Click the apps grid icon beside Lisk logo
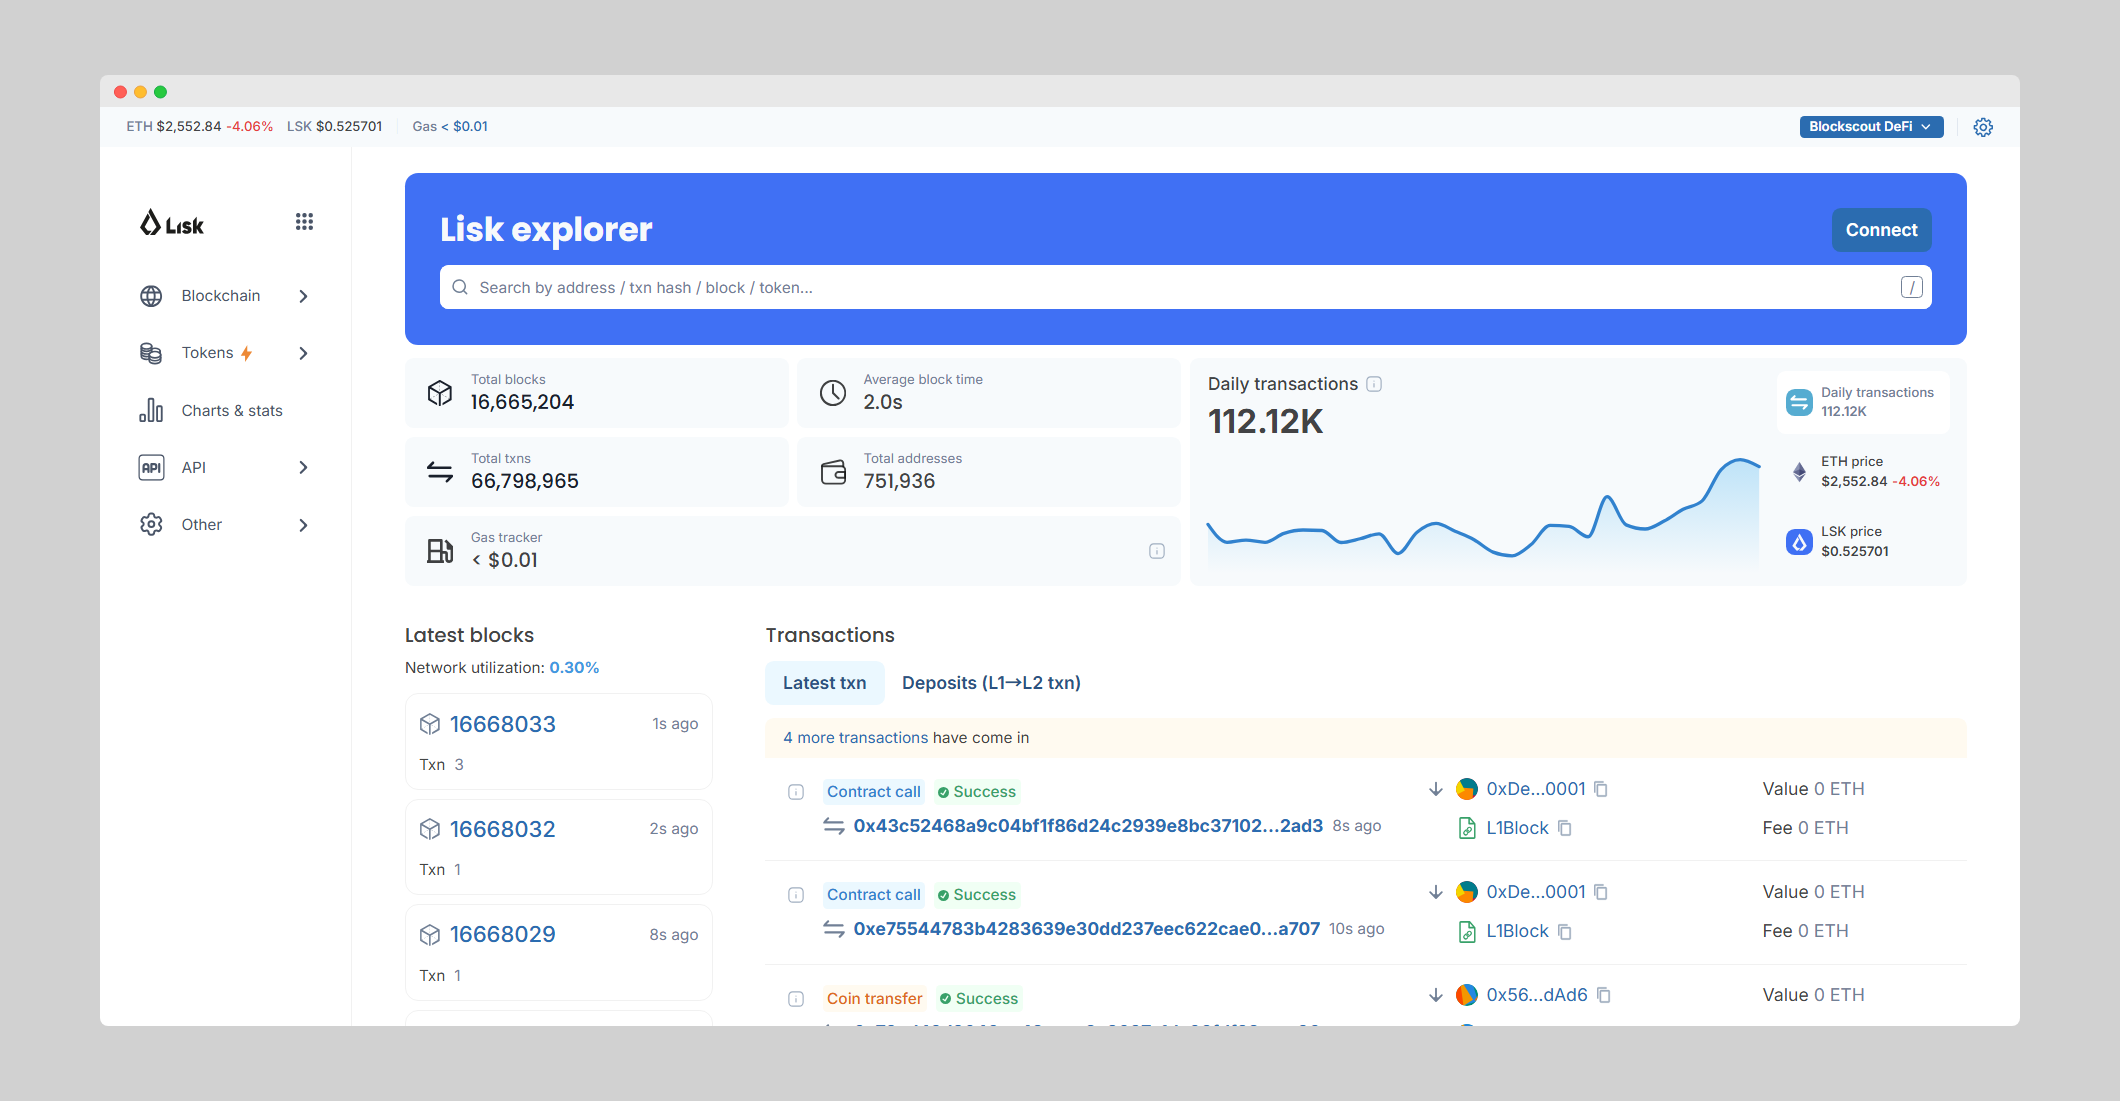The height and width of the screenshot is (1101, 2120). pos(304,222)
